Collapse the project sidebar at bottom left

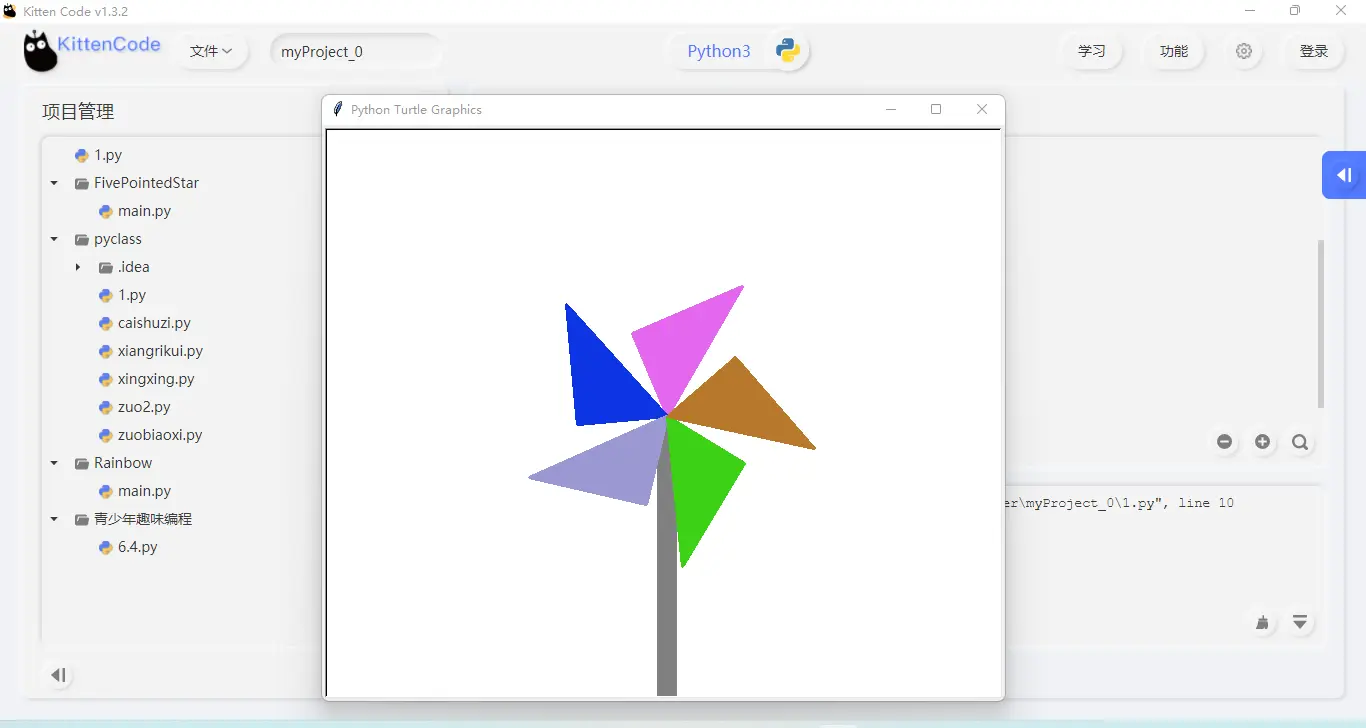pyautogui.click(x=59, y=675)
